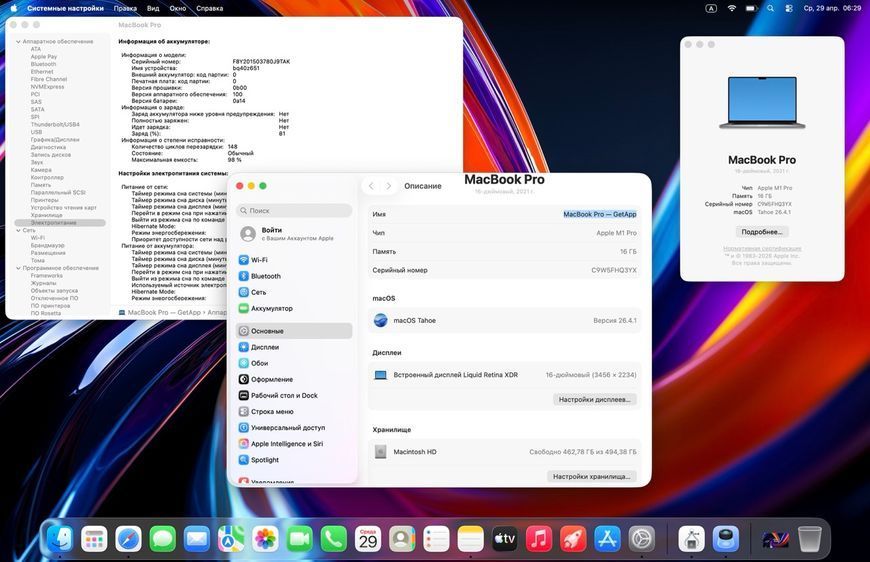The image size is (870, 562).
Task: Open Music app in the Dock
Action: pos(539,538)
